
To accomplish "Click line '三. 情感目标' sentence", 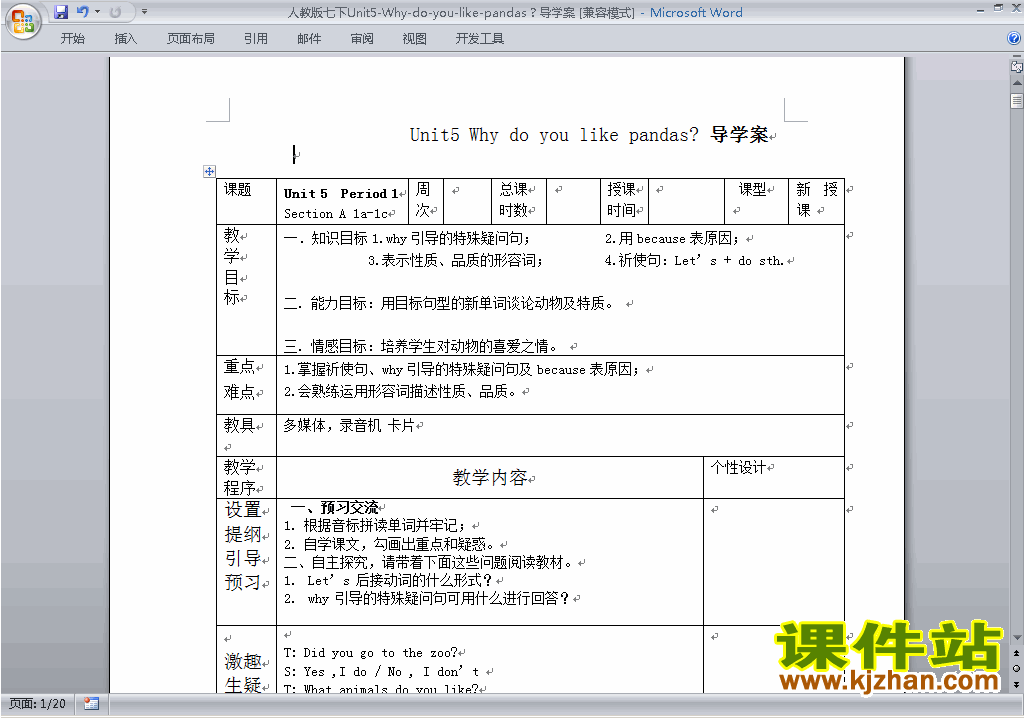I will (x=421, y=346).
